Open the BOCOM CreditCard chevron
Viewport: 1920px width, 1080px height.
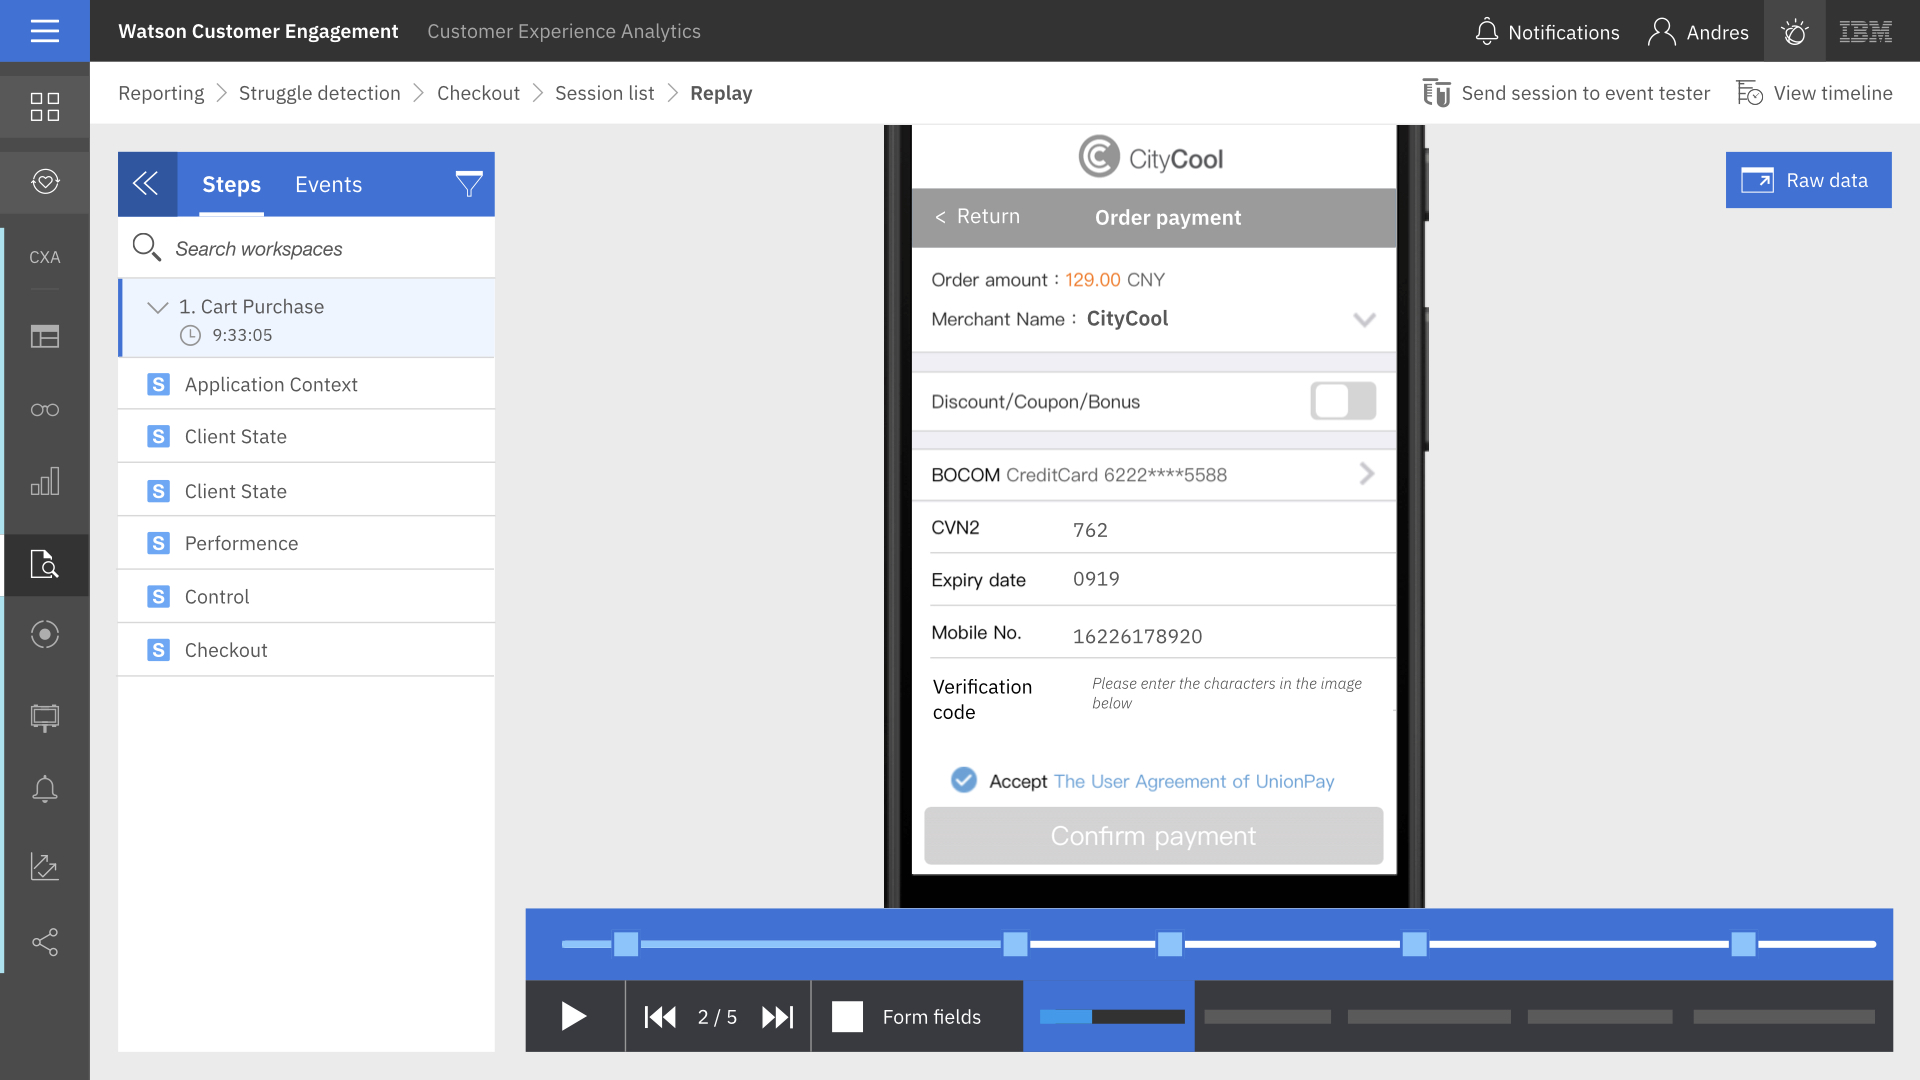1367,474
